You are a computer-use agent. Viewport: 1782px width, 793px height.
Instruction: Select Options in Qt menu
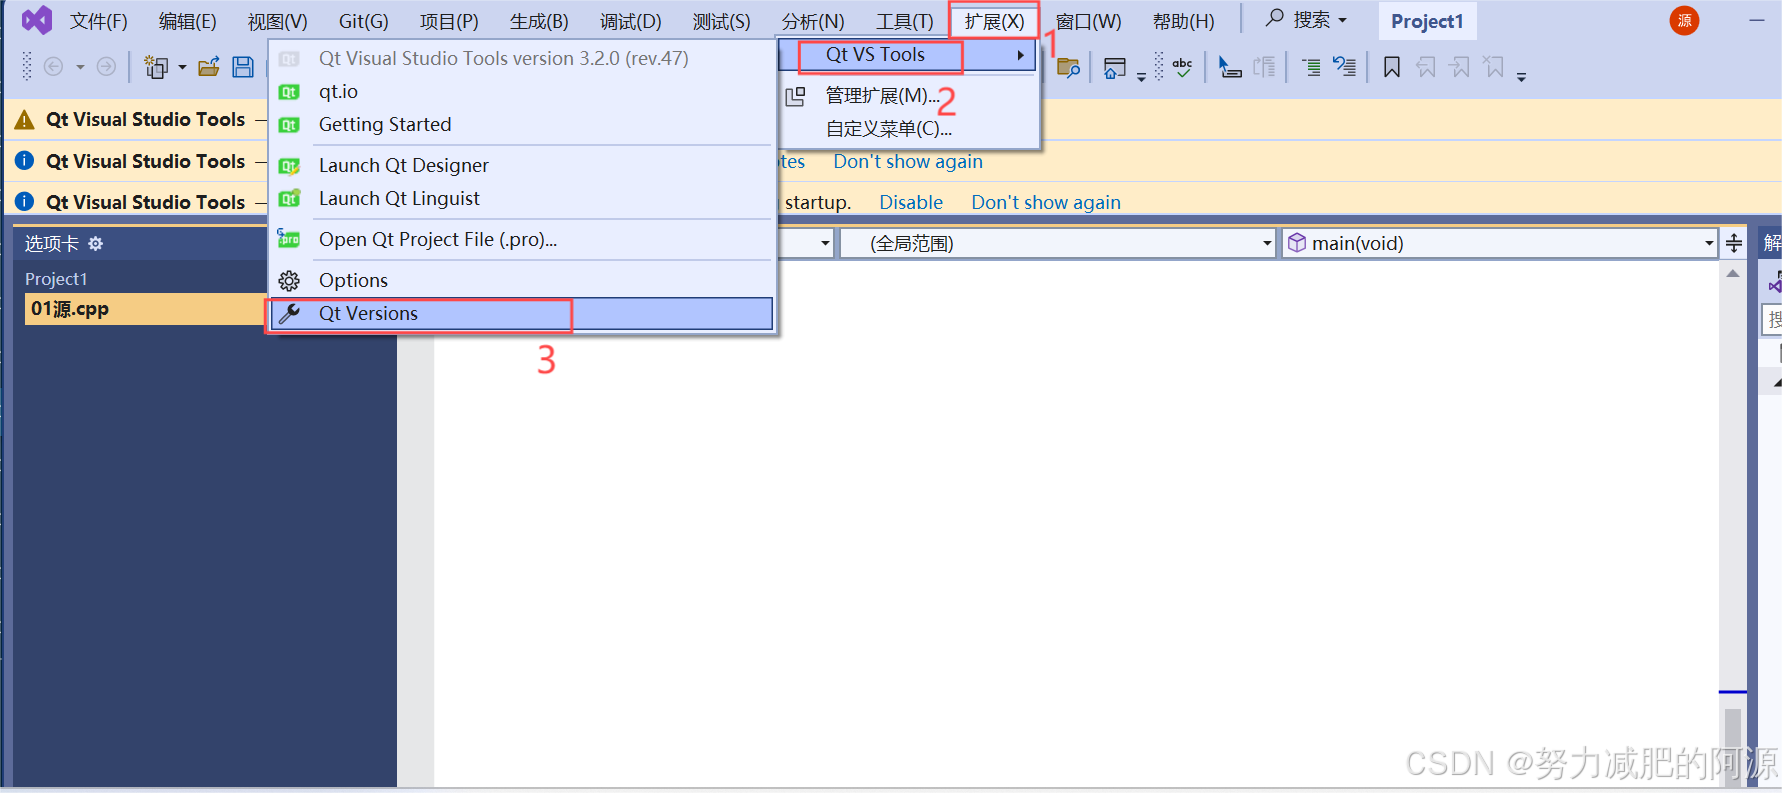(521, 280)
